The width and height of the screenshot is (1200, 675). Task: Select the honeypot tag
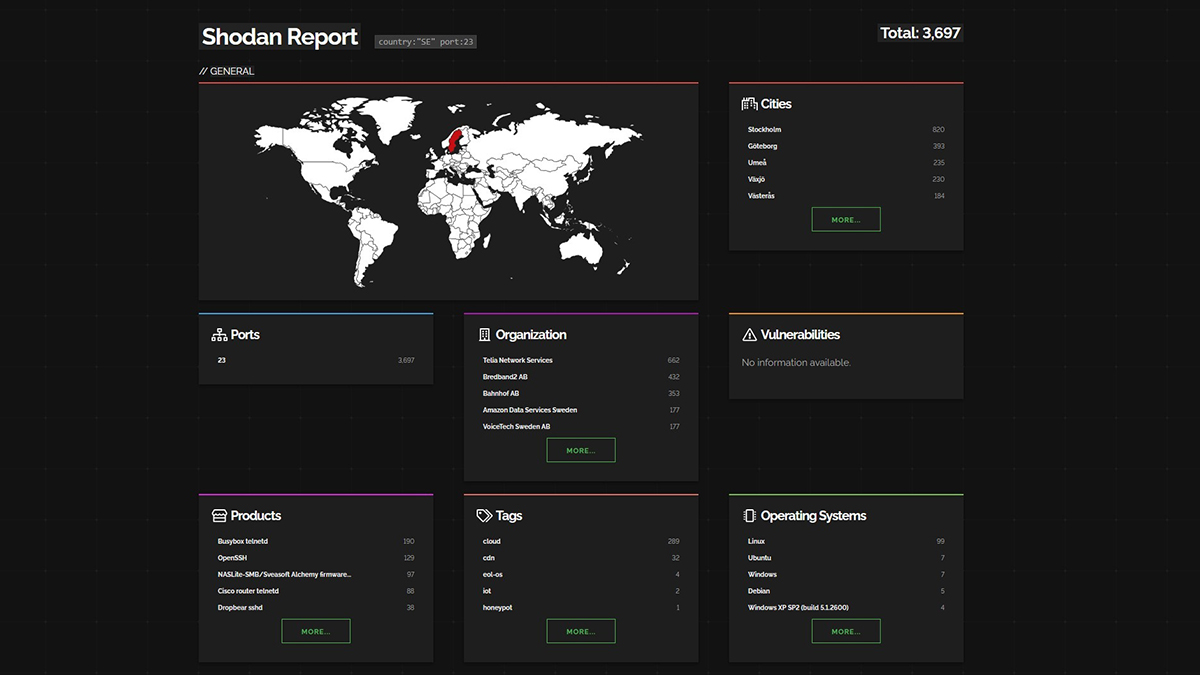tap(498, 608)
